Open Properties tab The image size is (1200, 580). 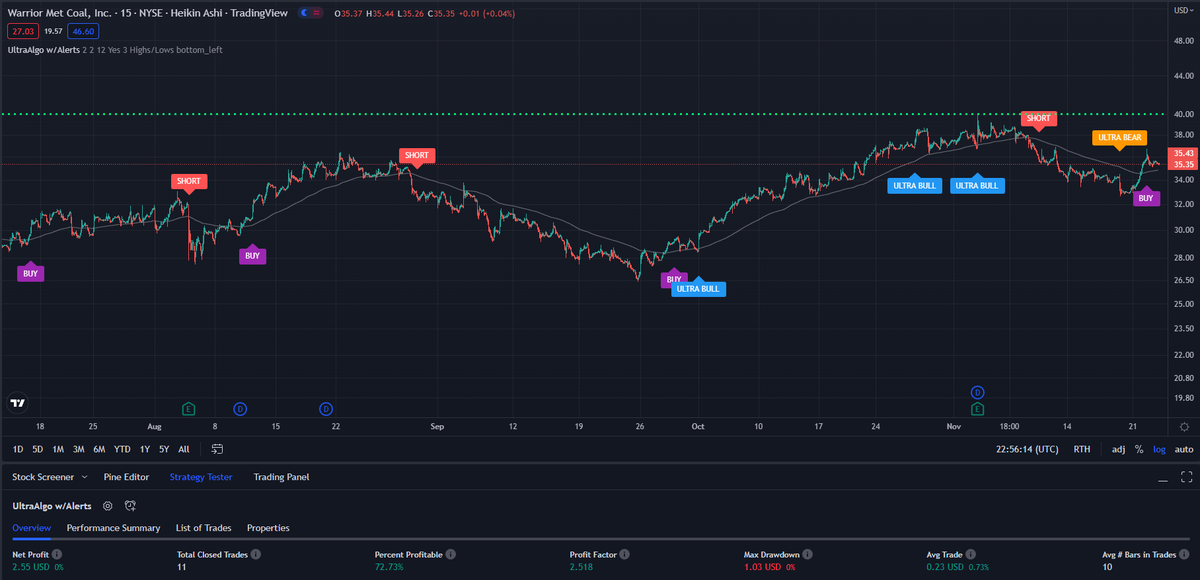click(268, 527)
